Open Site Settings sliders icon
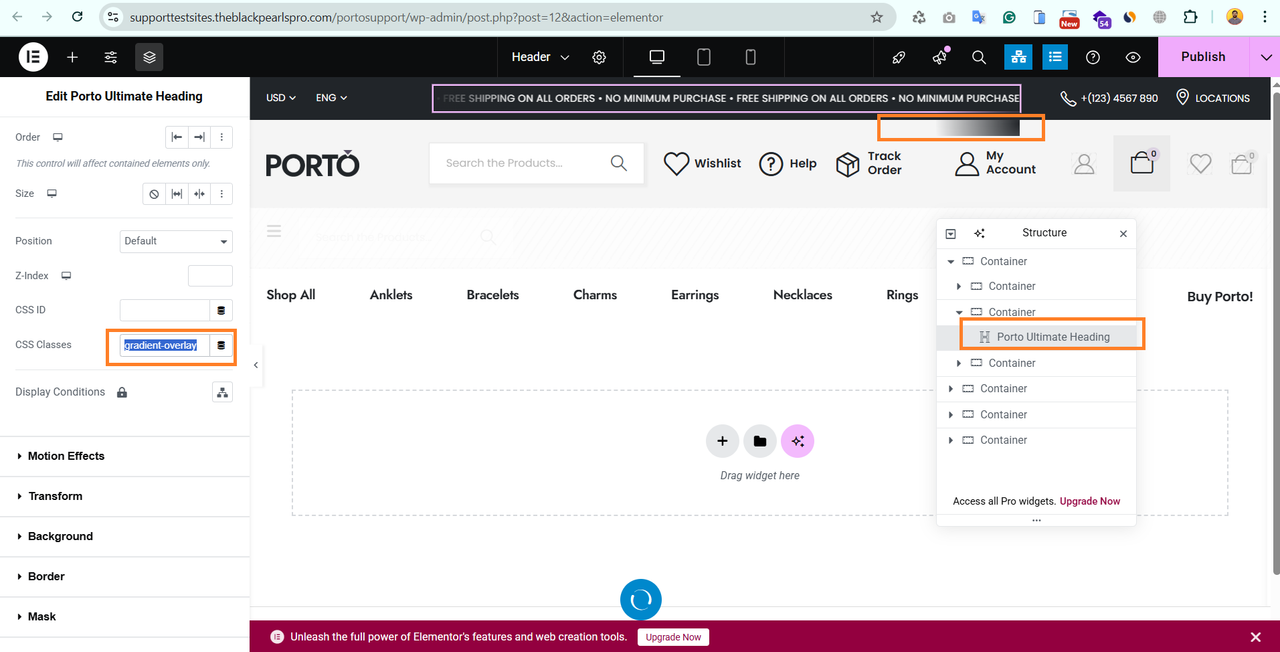The image size is (1280, 652). coord(111,57)
